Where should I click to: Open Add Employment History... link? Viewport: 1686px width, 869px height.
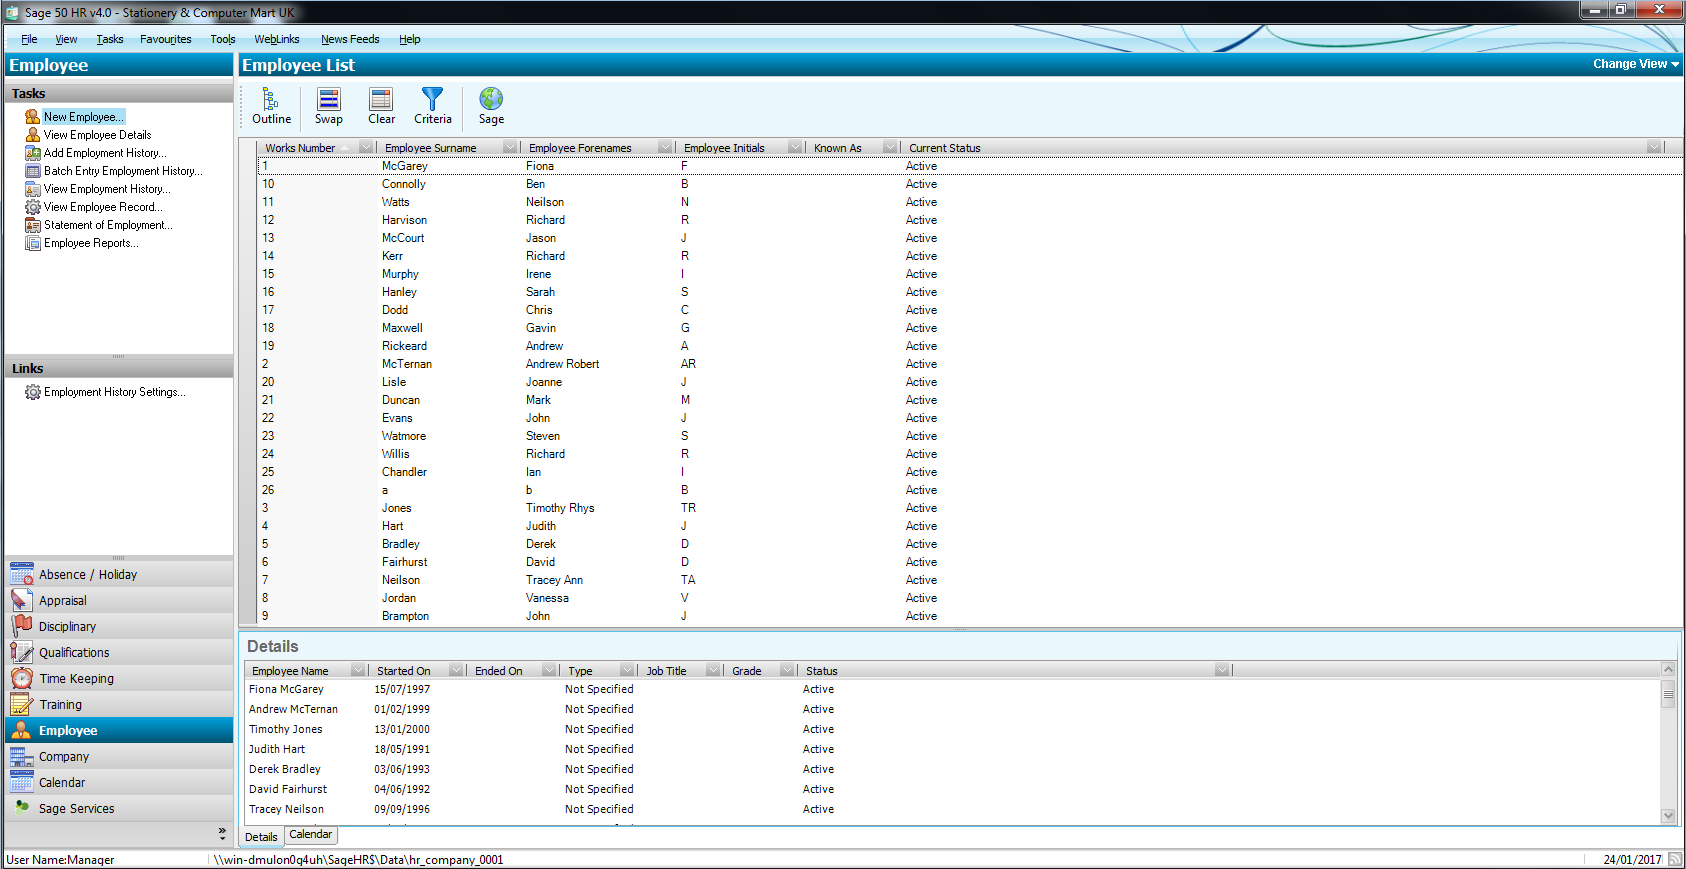105,153
